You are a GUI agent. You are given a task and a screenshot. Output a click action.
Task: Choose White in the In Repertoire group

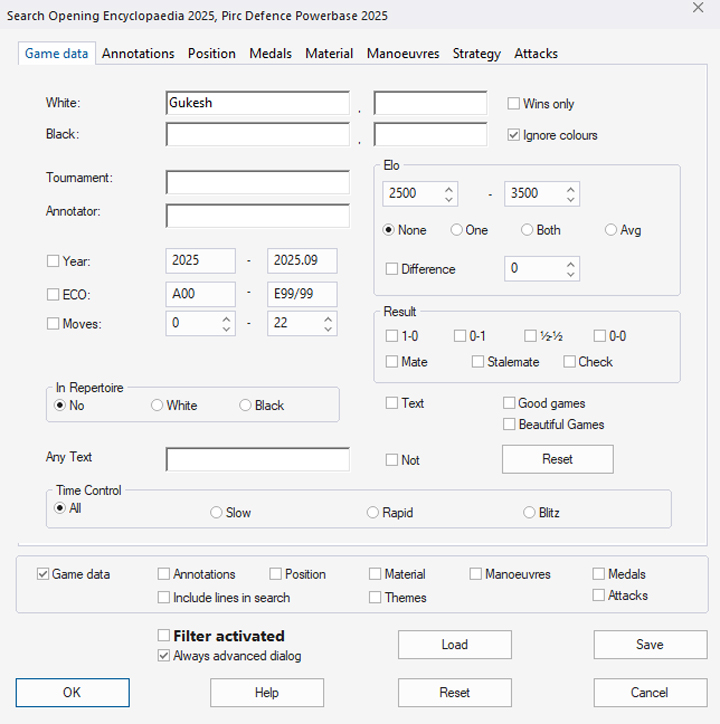coord(157,406)
